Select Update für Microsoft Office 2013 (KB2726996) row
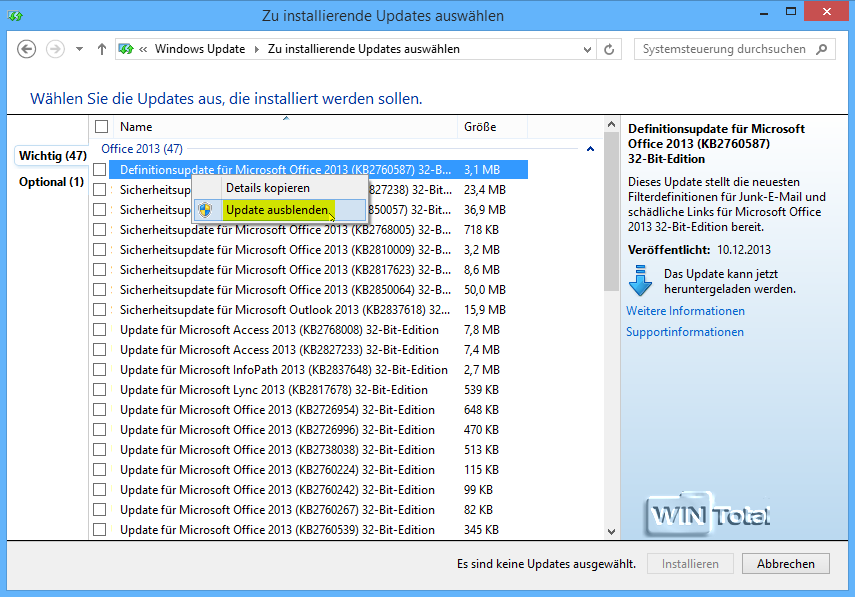Image resolution: width=855 pixels, height=597 pixels. [318, 430]
